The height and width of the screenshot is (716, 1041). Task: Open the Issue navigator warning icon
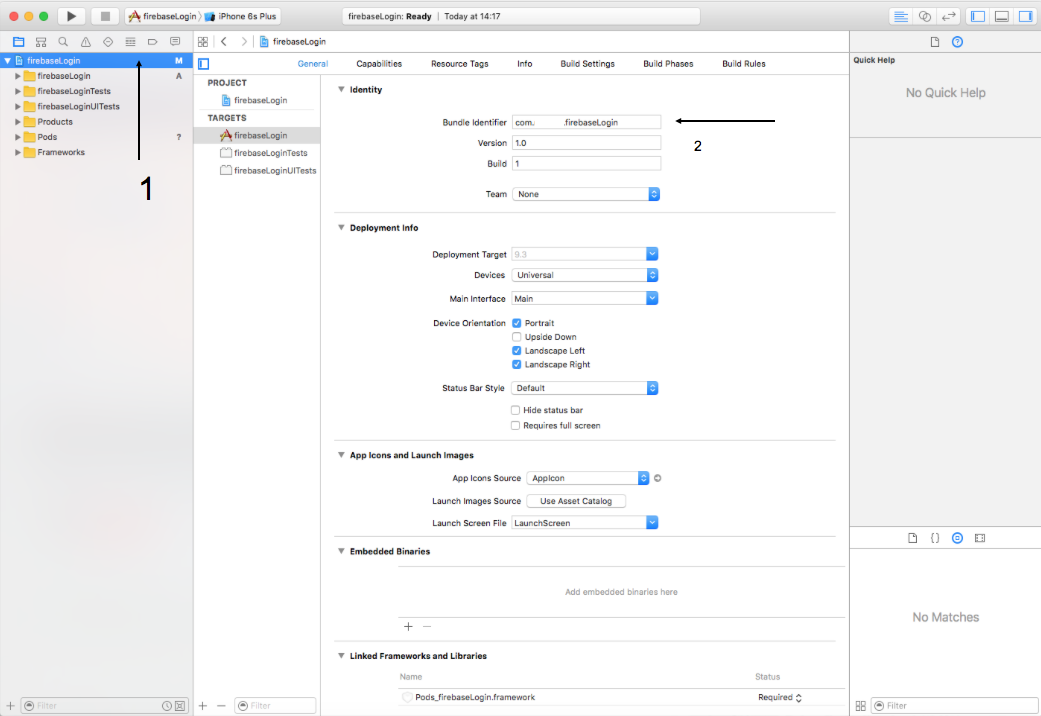pyautogui.click(x=86, y=42)
